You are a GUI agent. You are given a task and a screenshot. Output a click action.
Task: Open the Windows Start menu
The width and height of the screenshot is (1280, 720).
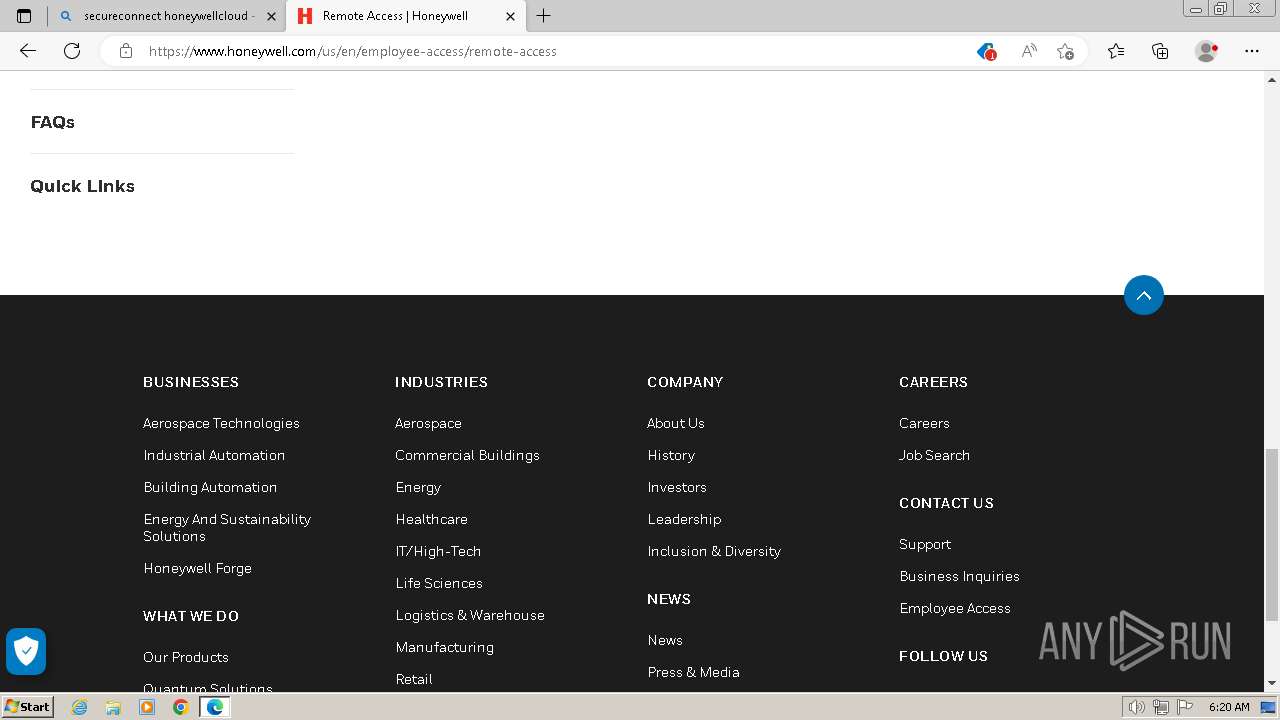[28, 707]
